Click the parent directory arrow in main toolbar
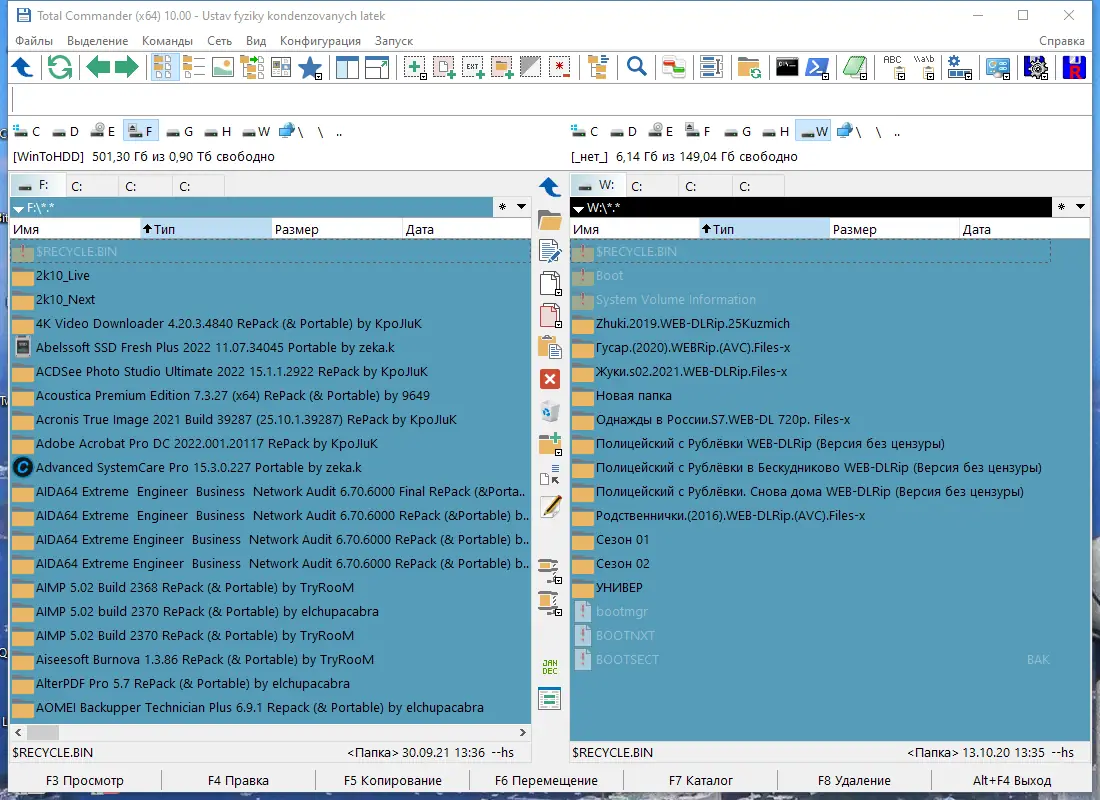1100x800 pixels. (22, 68)
